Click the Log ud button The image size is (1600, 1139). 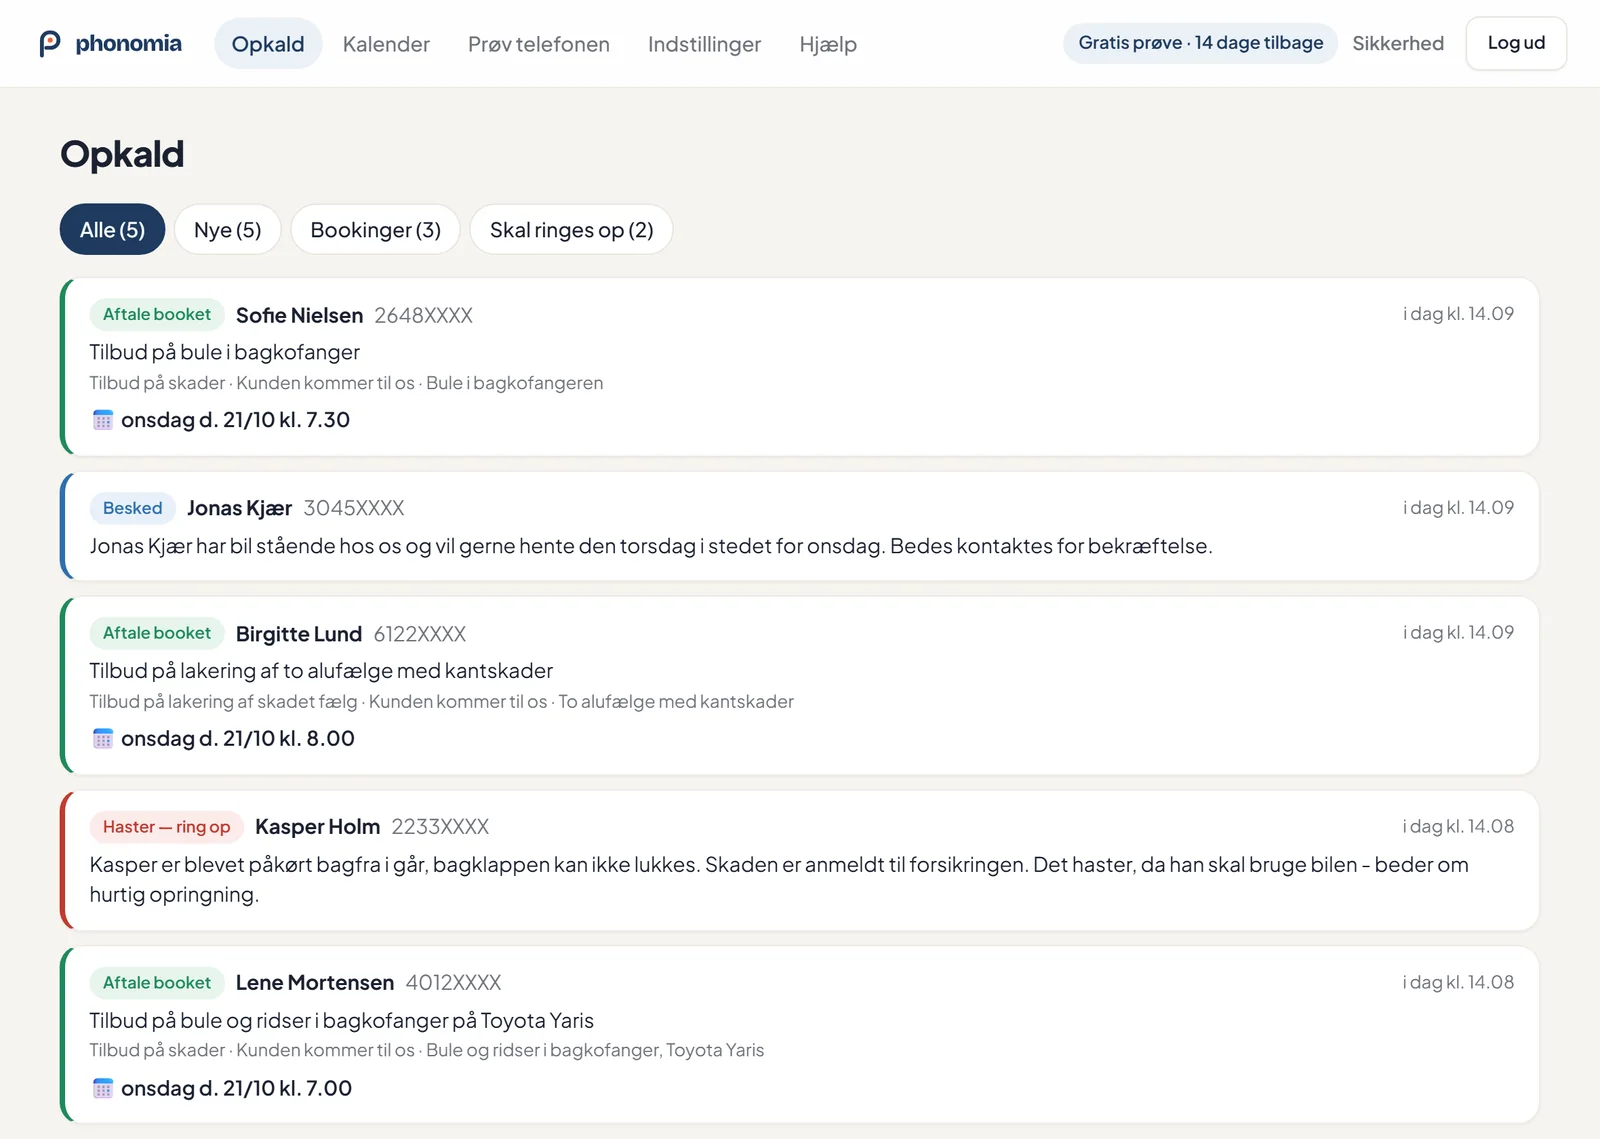pos(1516,43)
